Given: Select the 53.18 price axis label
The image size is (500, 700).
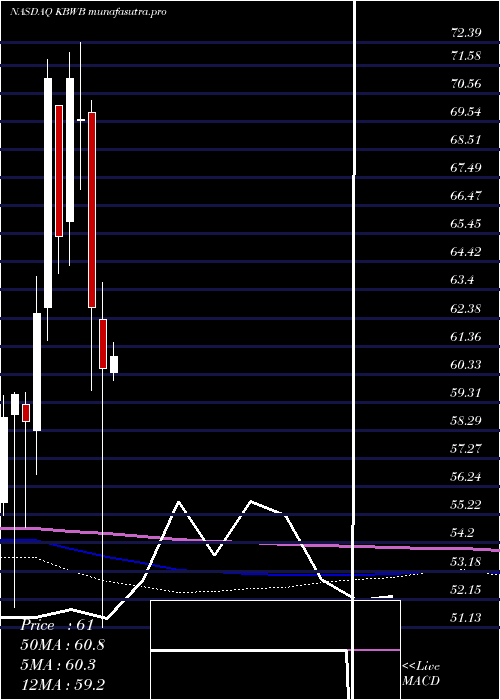Looking at the screenshot, I should click(466, 561).
